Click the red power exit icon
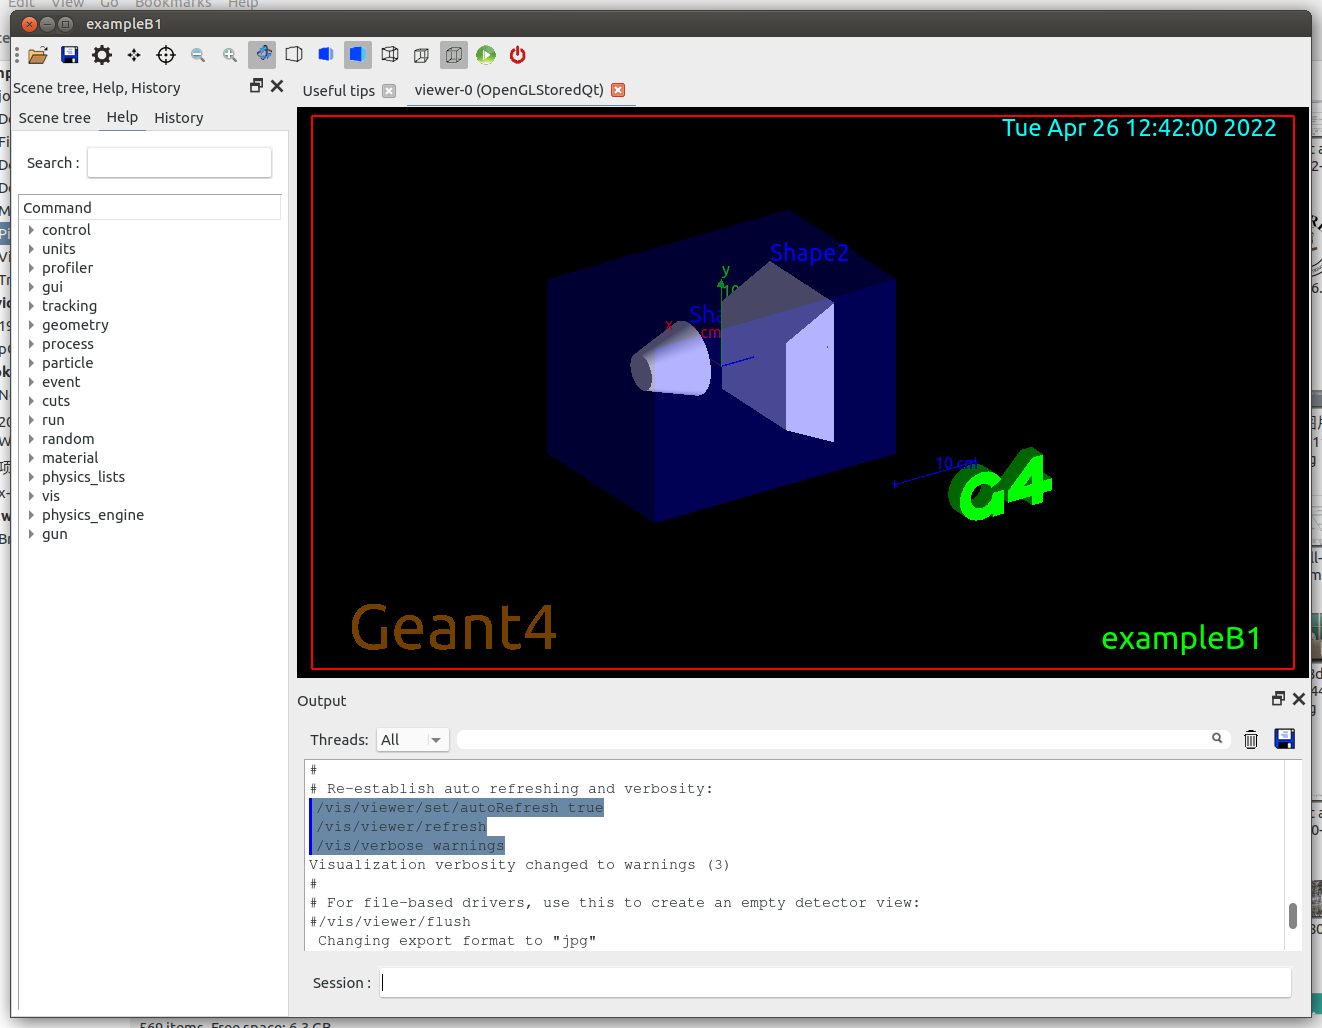 click(x=518, y=55)
